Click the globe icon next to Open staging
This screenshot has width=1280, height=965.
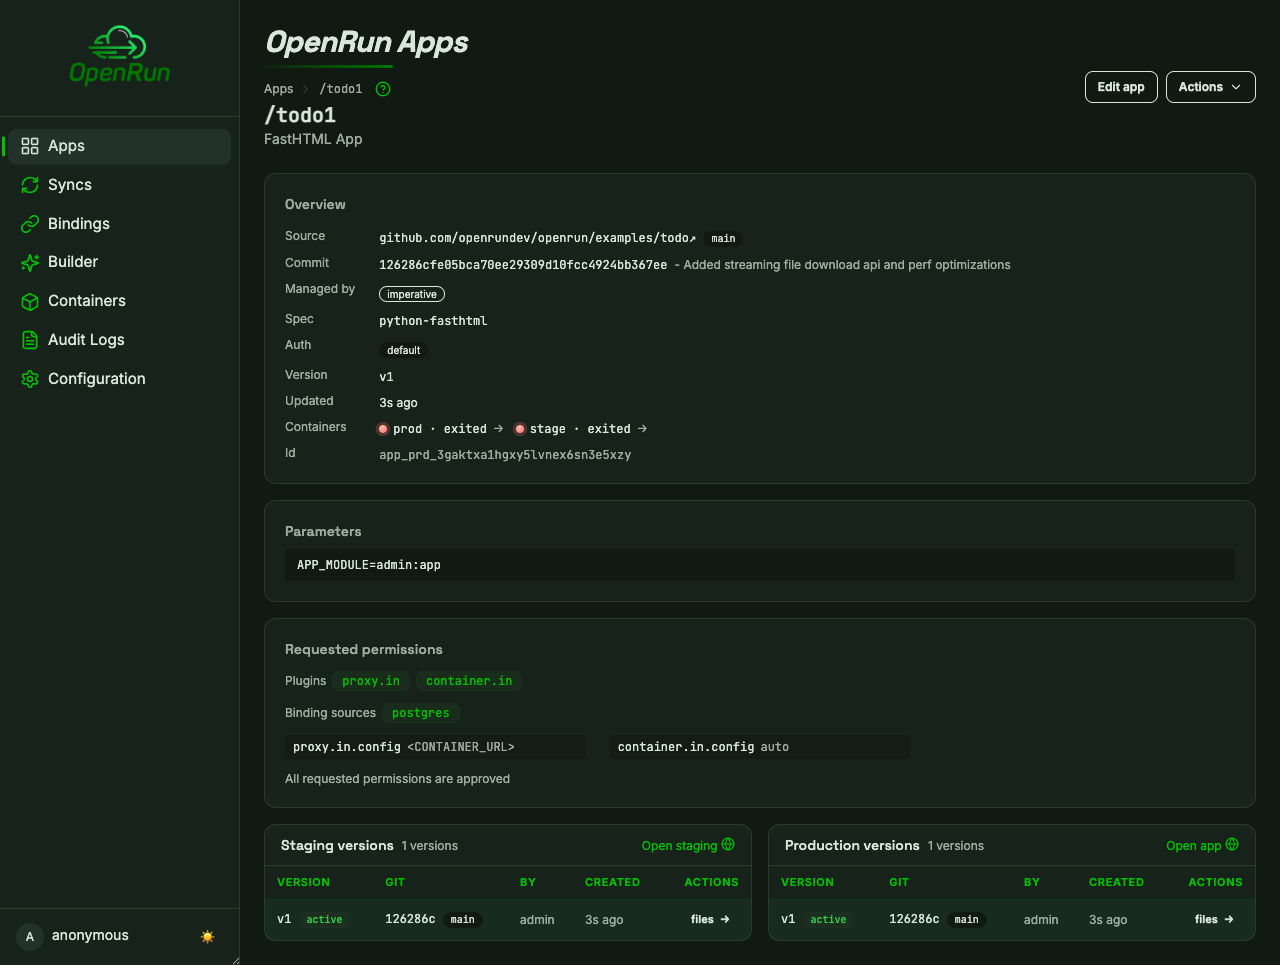[x=728, y=845]
